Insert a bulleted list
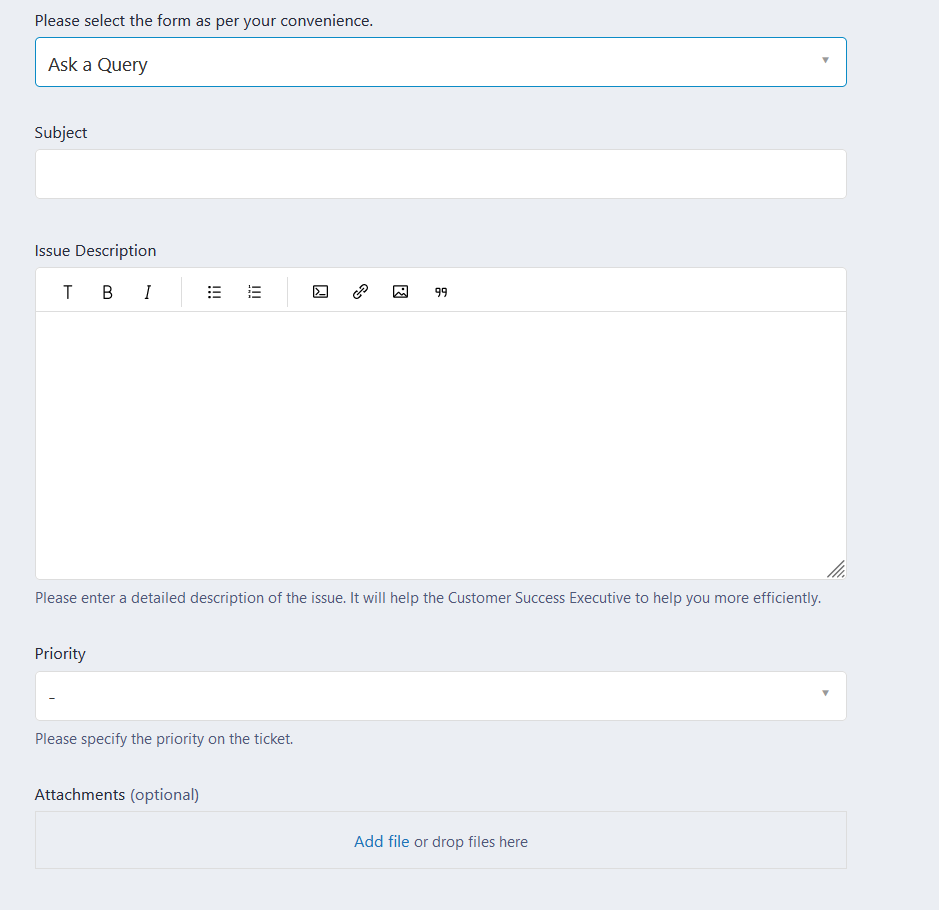The width and height of the screenshot is (939, 910). click(x=214, y=292)
